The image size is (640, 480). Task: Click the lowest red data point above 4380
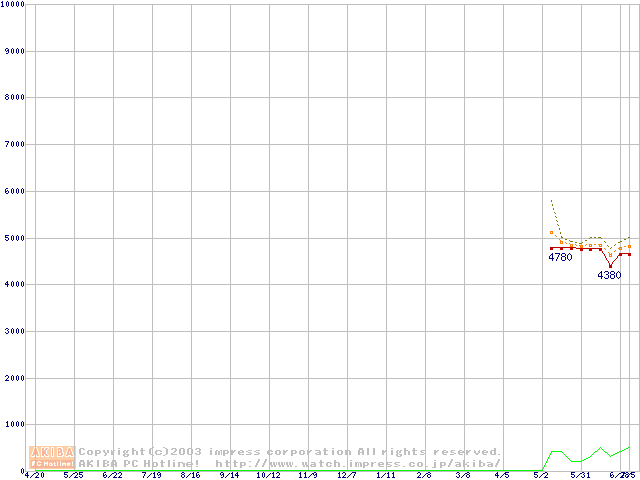[610, 266]
